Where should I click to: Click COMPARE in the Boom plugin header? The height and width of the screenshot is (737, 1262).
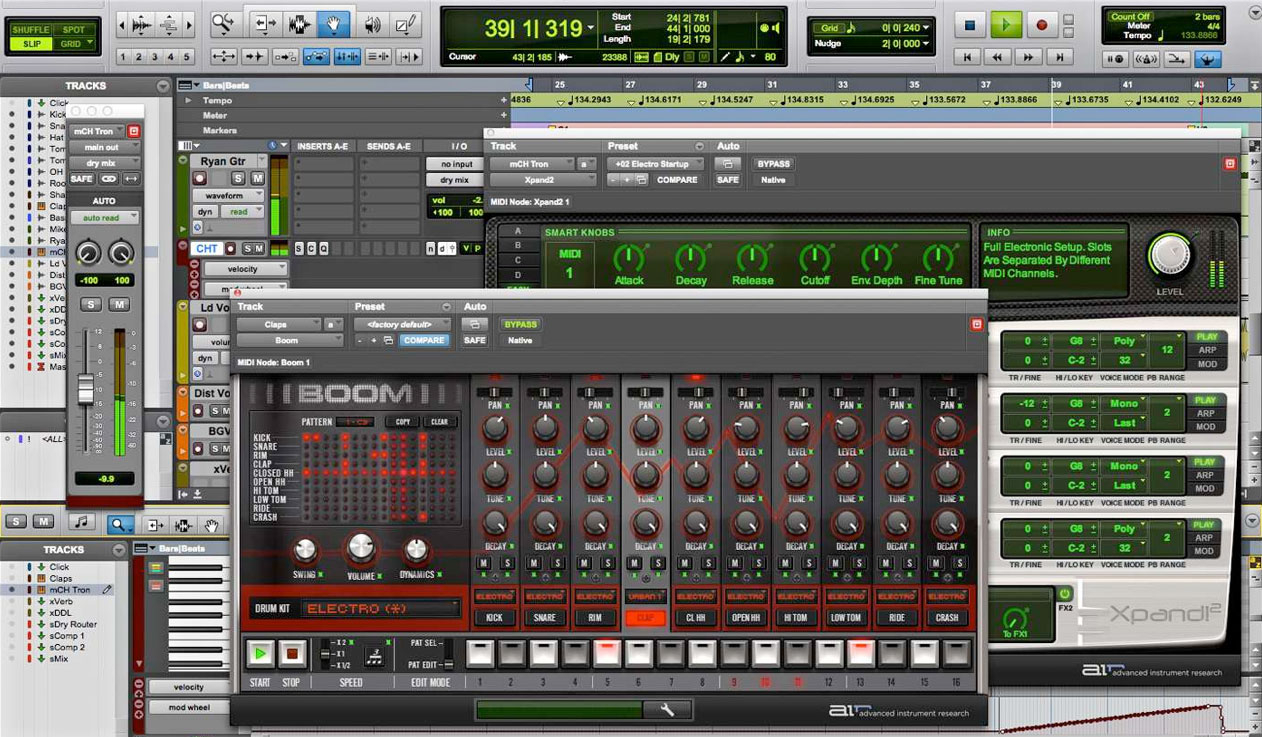(424, 340)
